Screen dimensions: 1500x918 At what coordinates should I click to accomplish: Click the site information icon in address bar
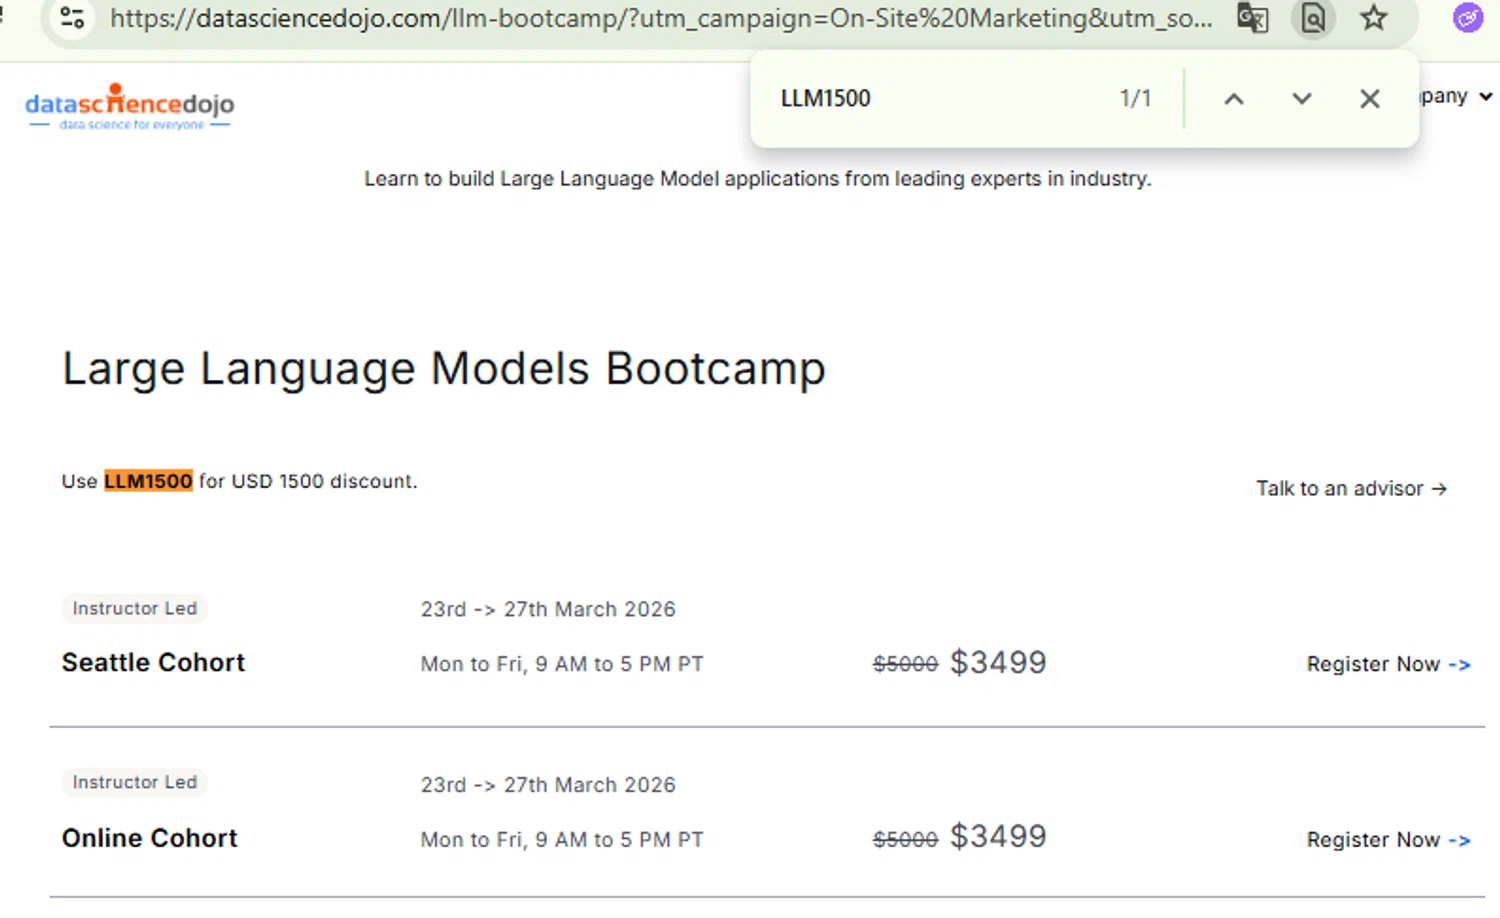[72, 18]
